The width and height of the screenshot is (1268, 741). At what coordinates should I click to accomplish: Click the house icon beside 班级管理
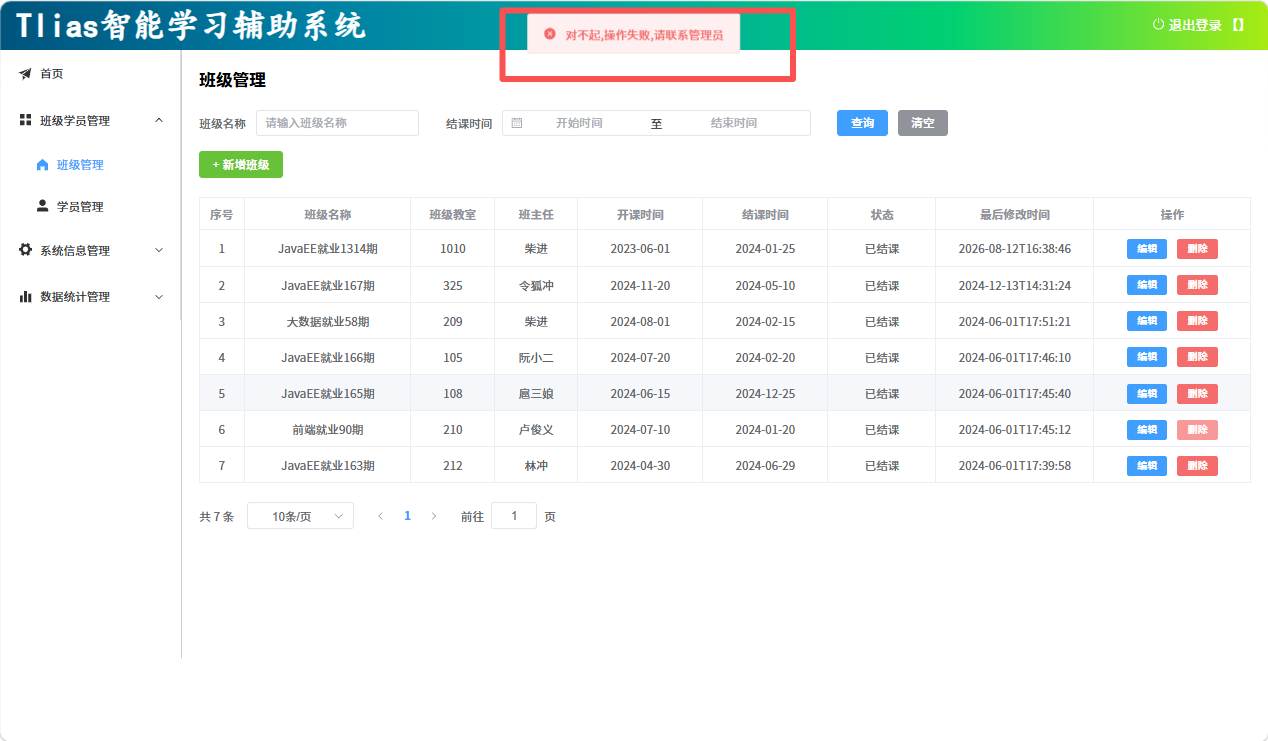click(42, 165)
